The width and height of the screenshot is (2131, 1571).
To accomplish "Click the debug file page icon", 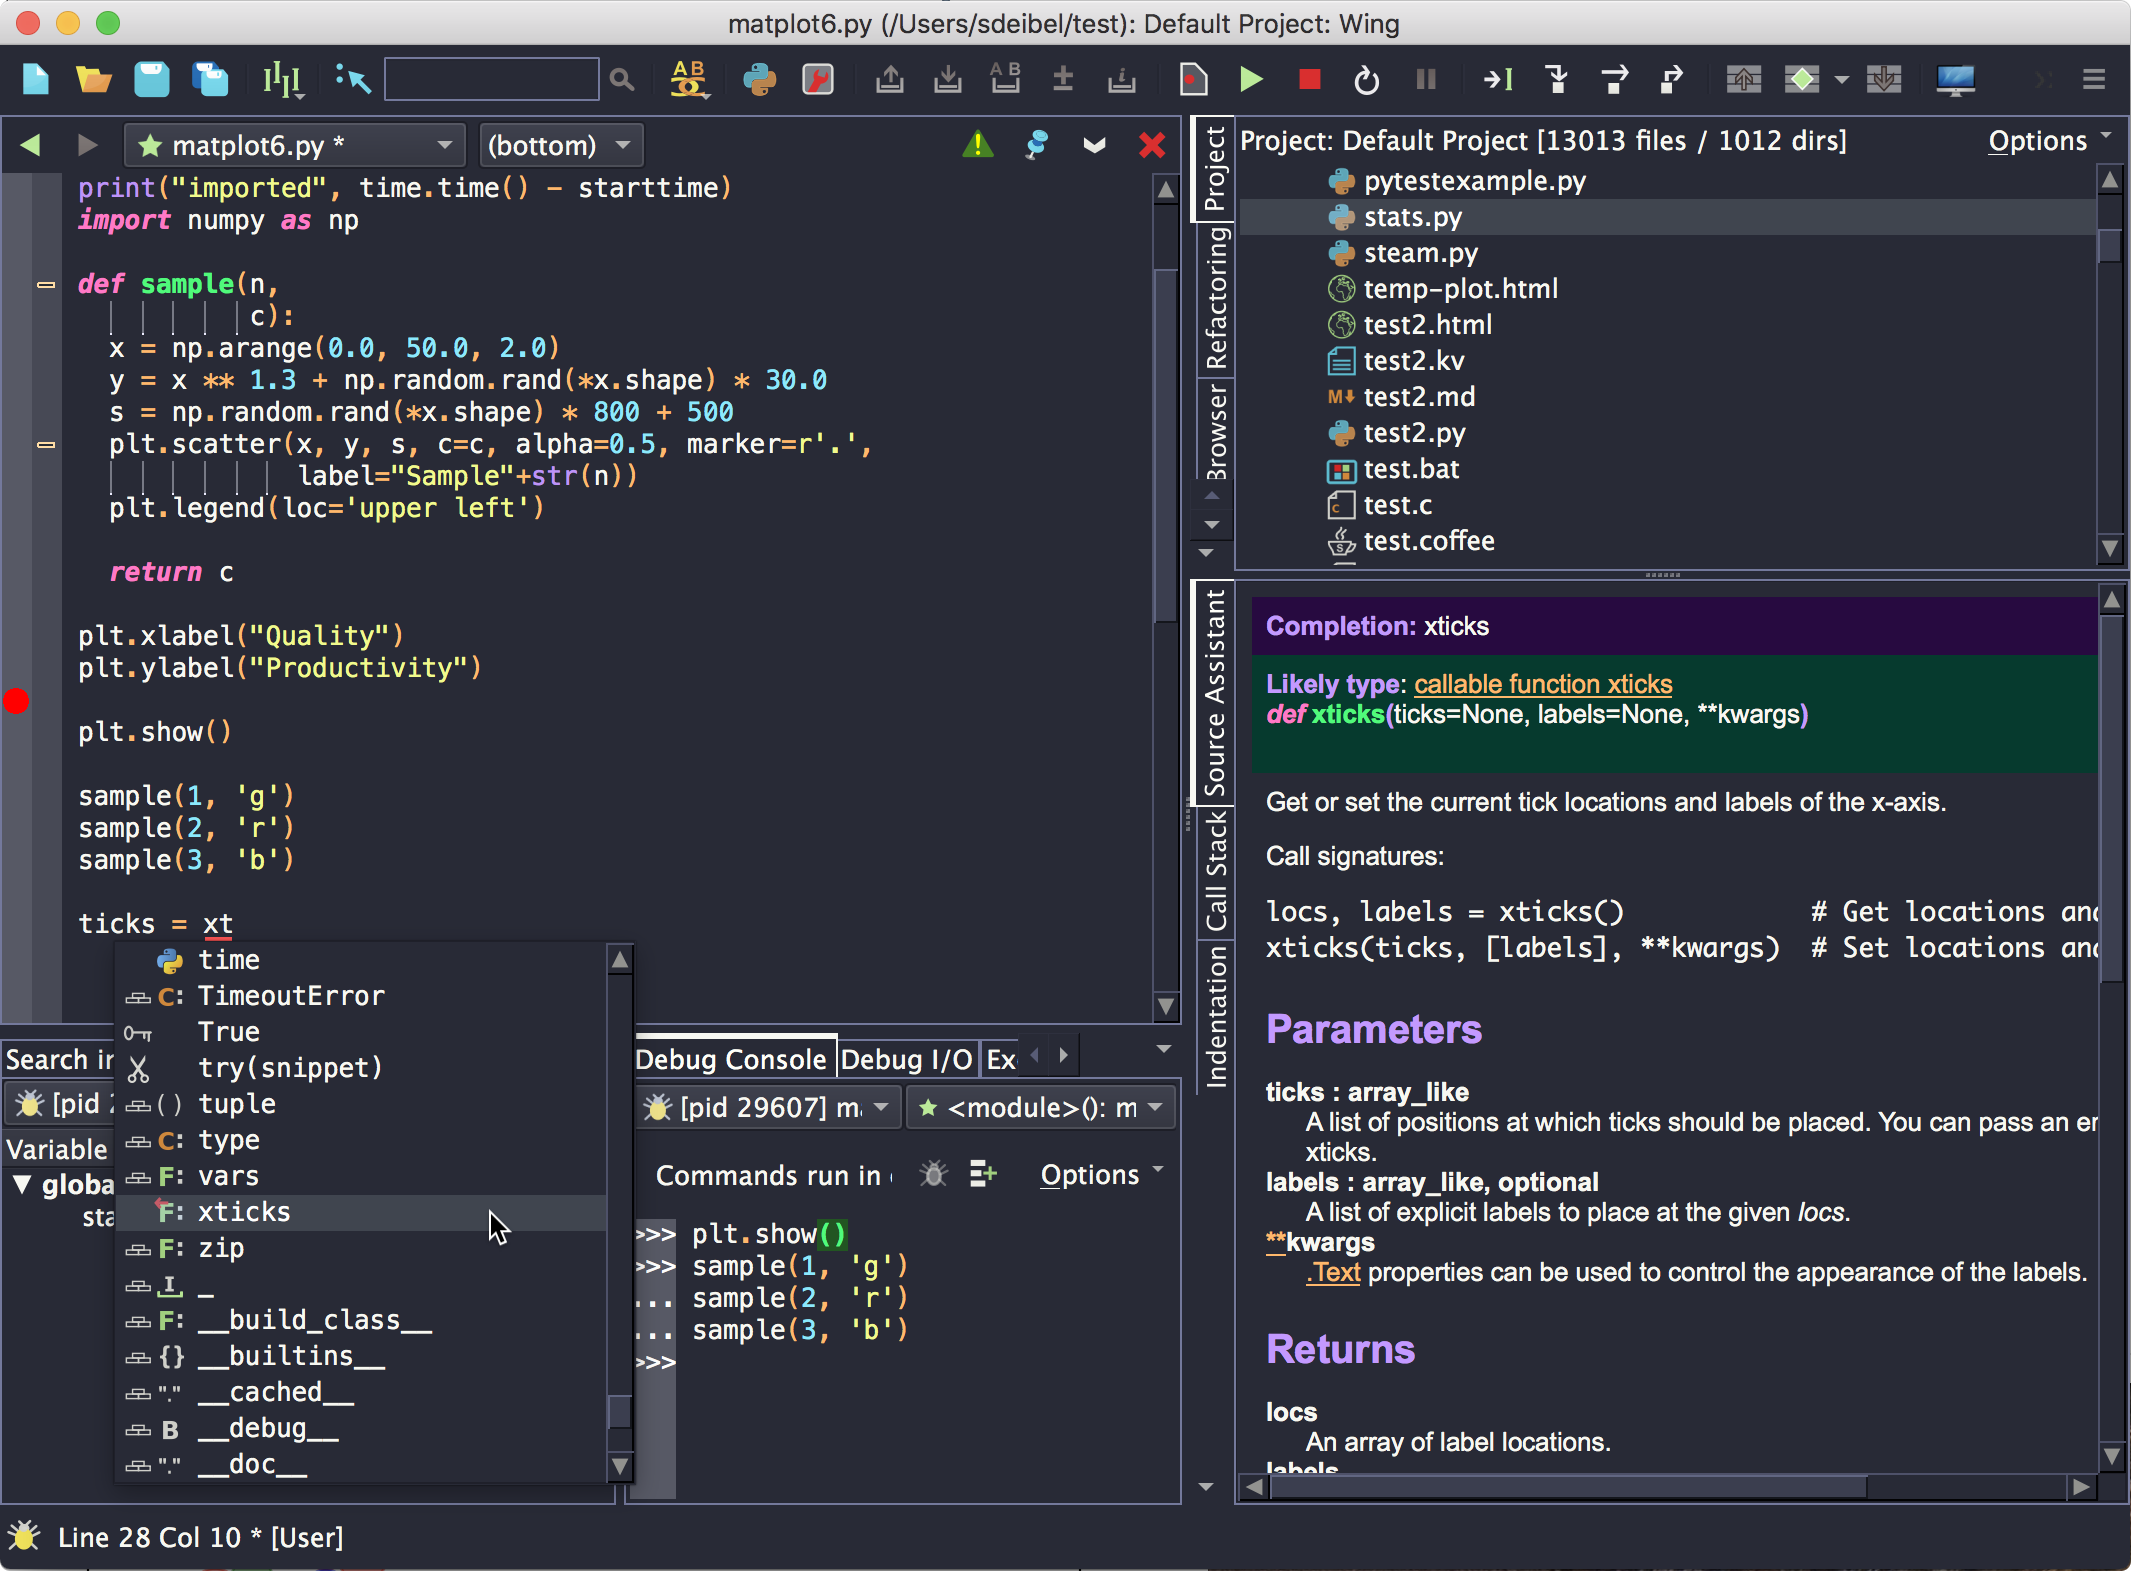I will 1193,79.
